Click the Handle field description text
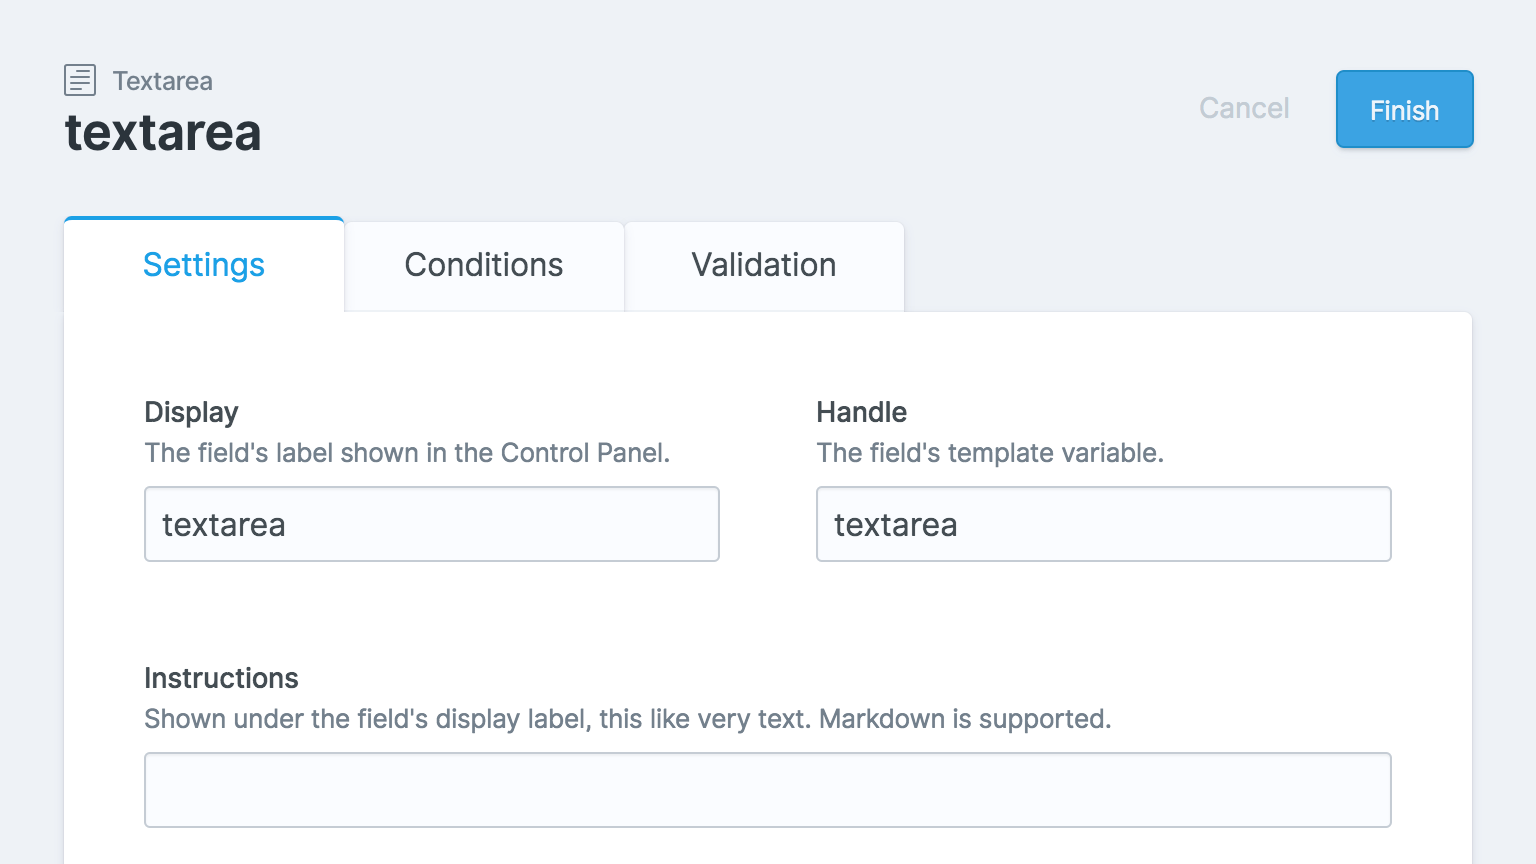This screenshot has height=864, width=1536. coord(990,453)
